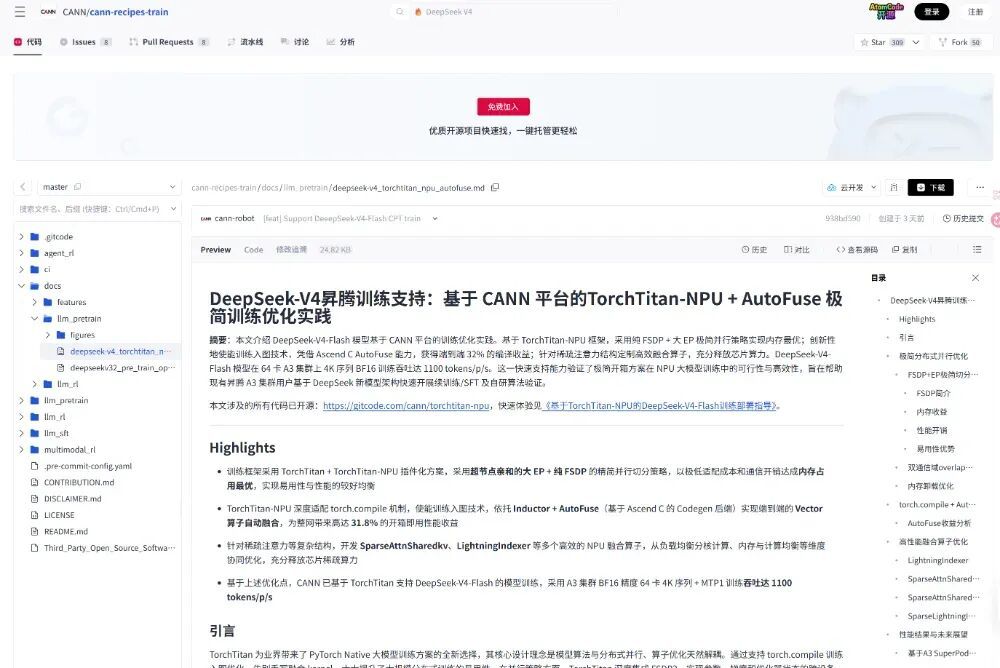
Task: Copy file path icon after autofuse.md
Action: point(495,188)
